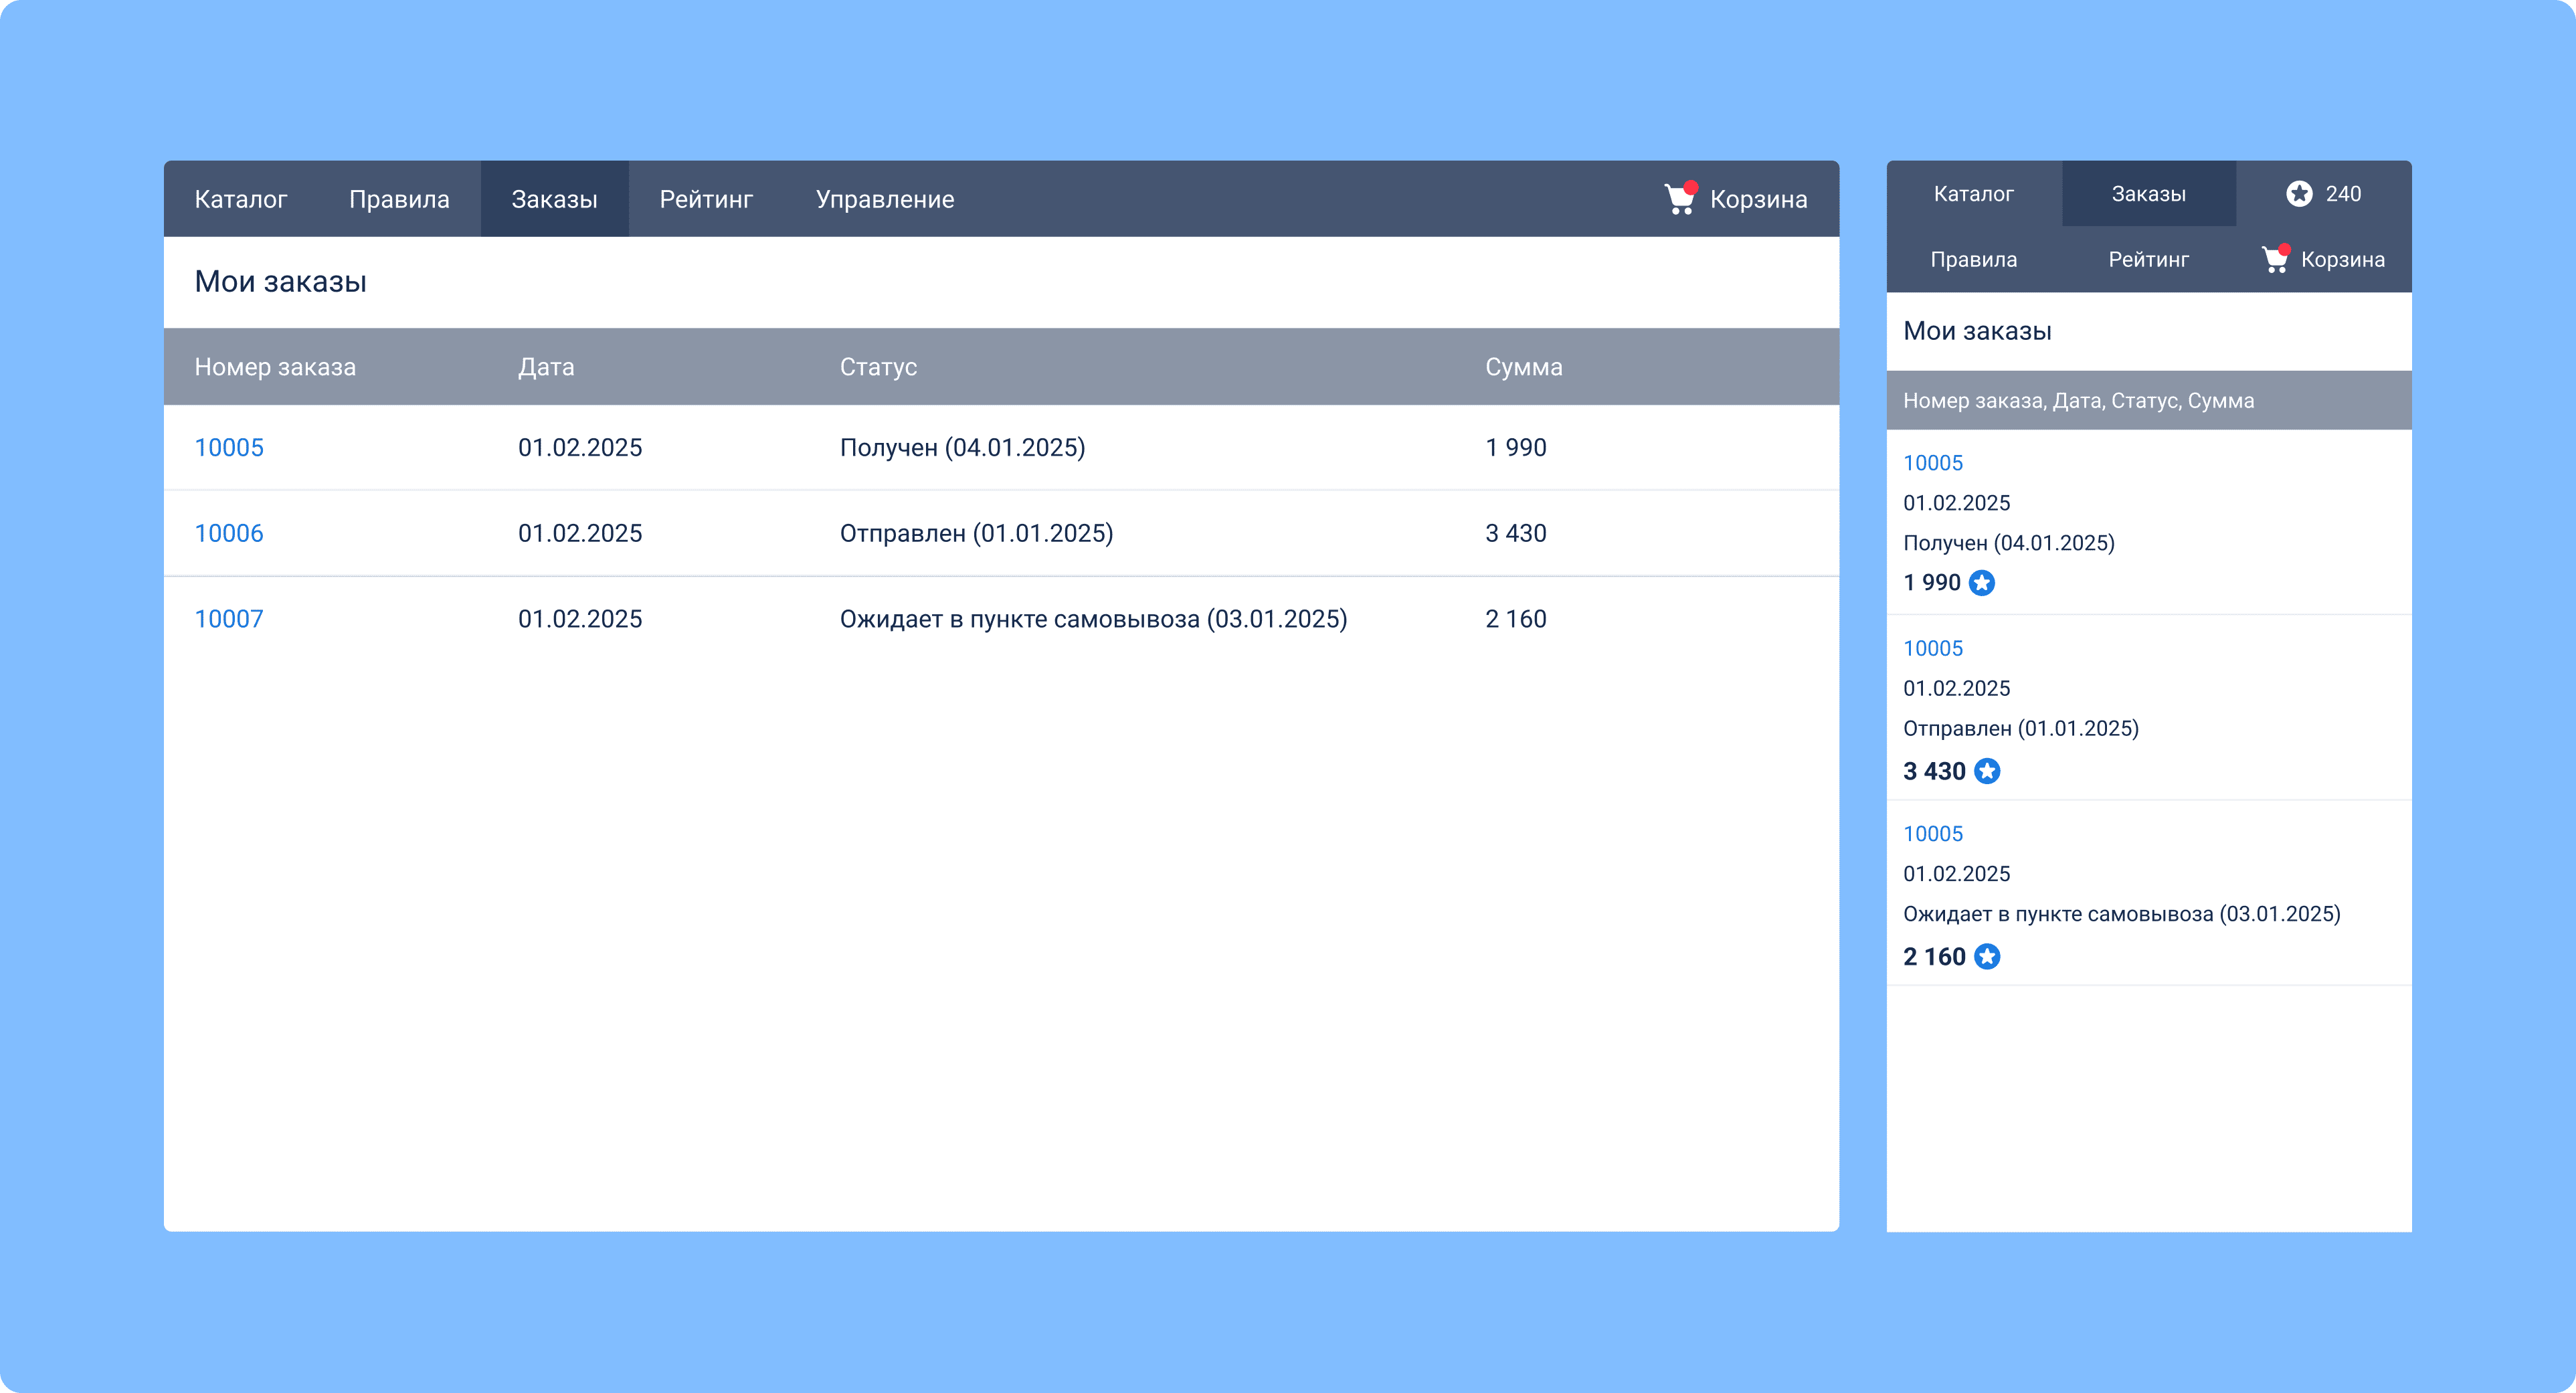2576x1393 pixels.
Task: Select the Заказы tab in desktop navbar
Action: click(555, 199)
